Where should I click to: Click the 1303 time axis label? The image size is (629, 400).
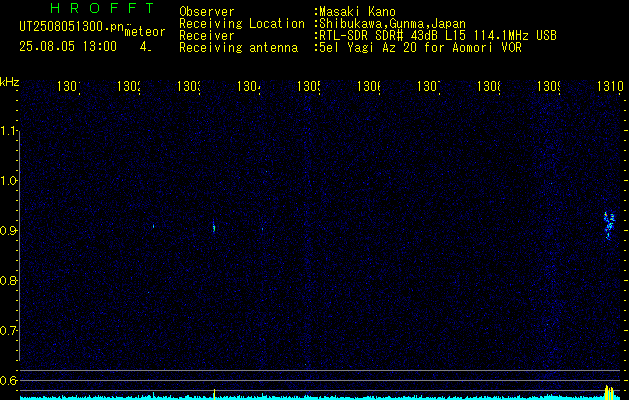[189, 86]
